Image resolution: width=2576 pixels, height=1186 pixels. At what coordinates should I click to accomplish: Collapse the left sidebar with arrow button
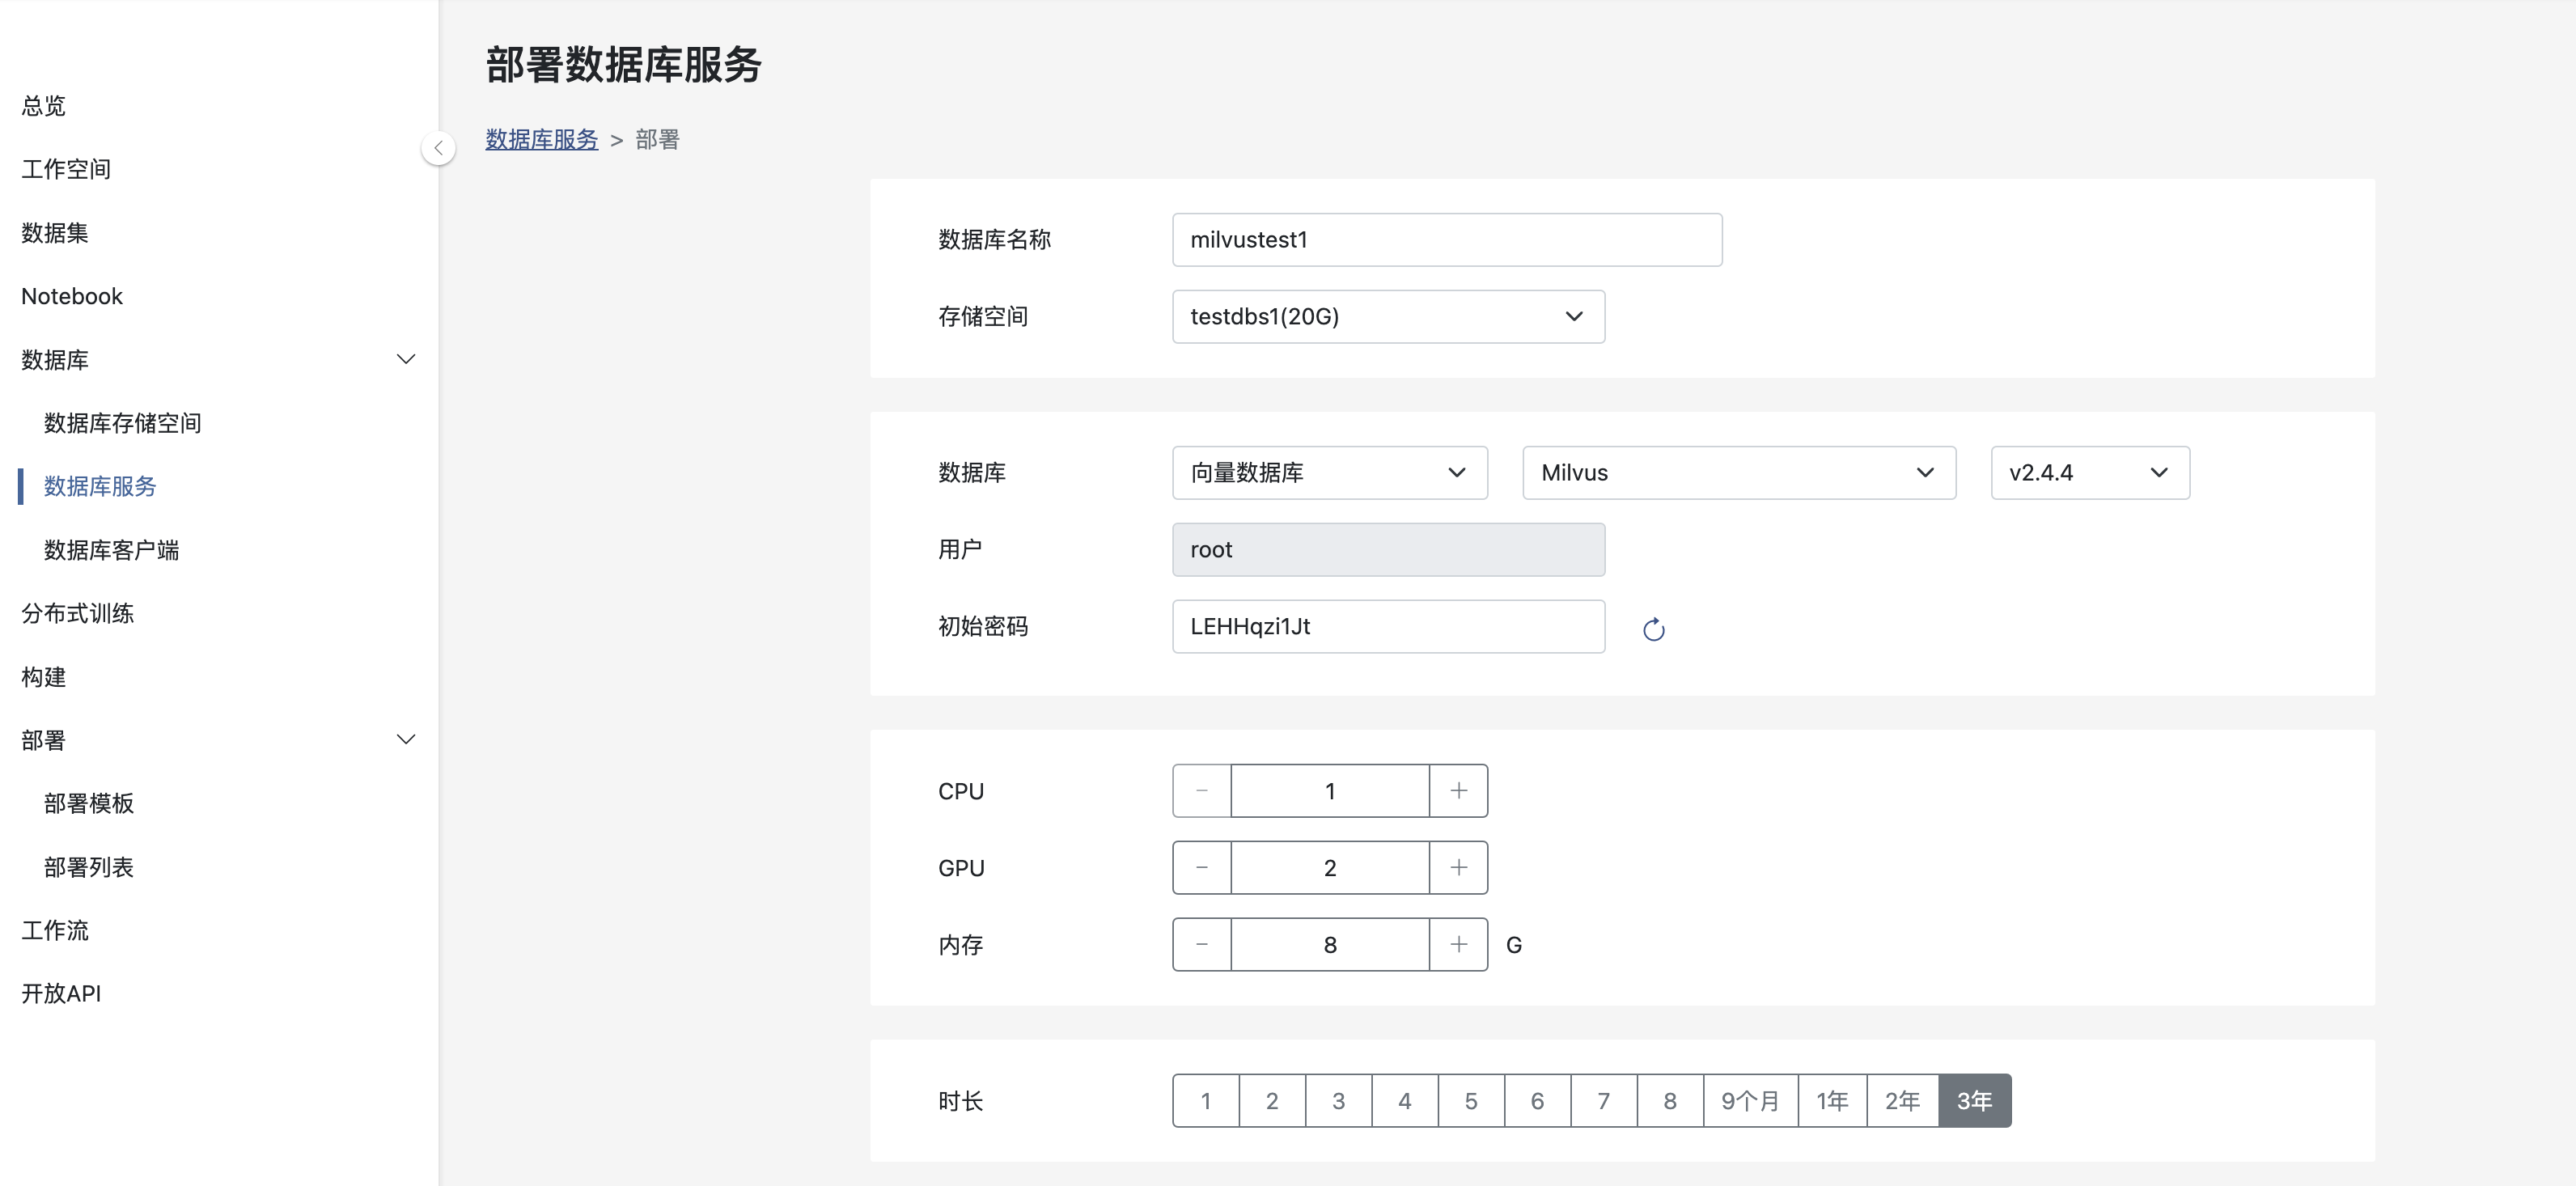(438, 148)
